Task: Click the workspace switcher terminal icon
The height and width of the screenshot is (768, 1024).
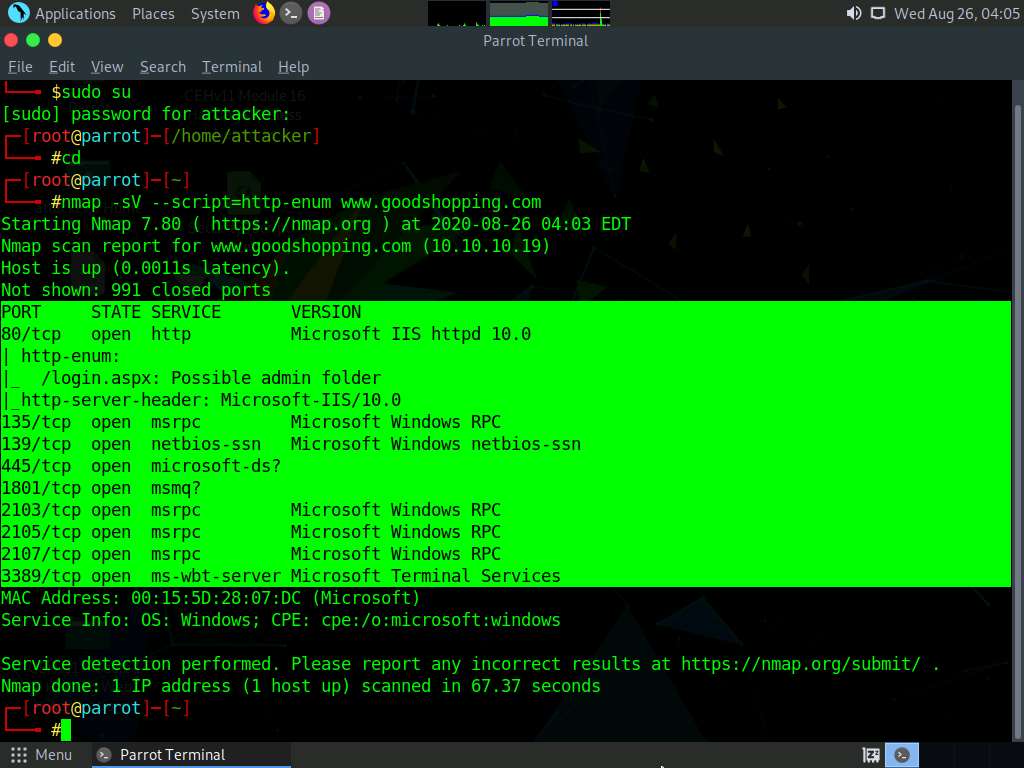Action: coord(902,755)
